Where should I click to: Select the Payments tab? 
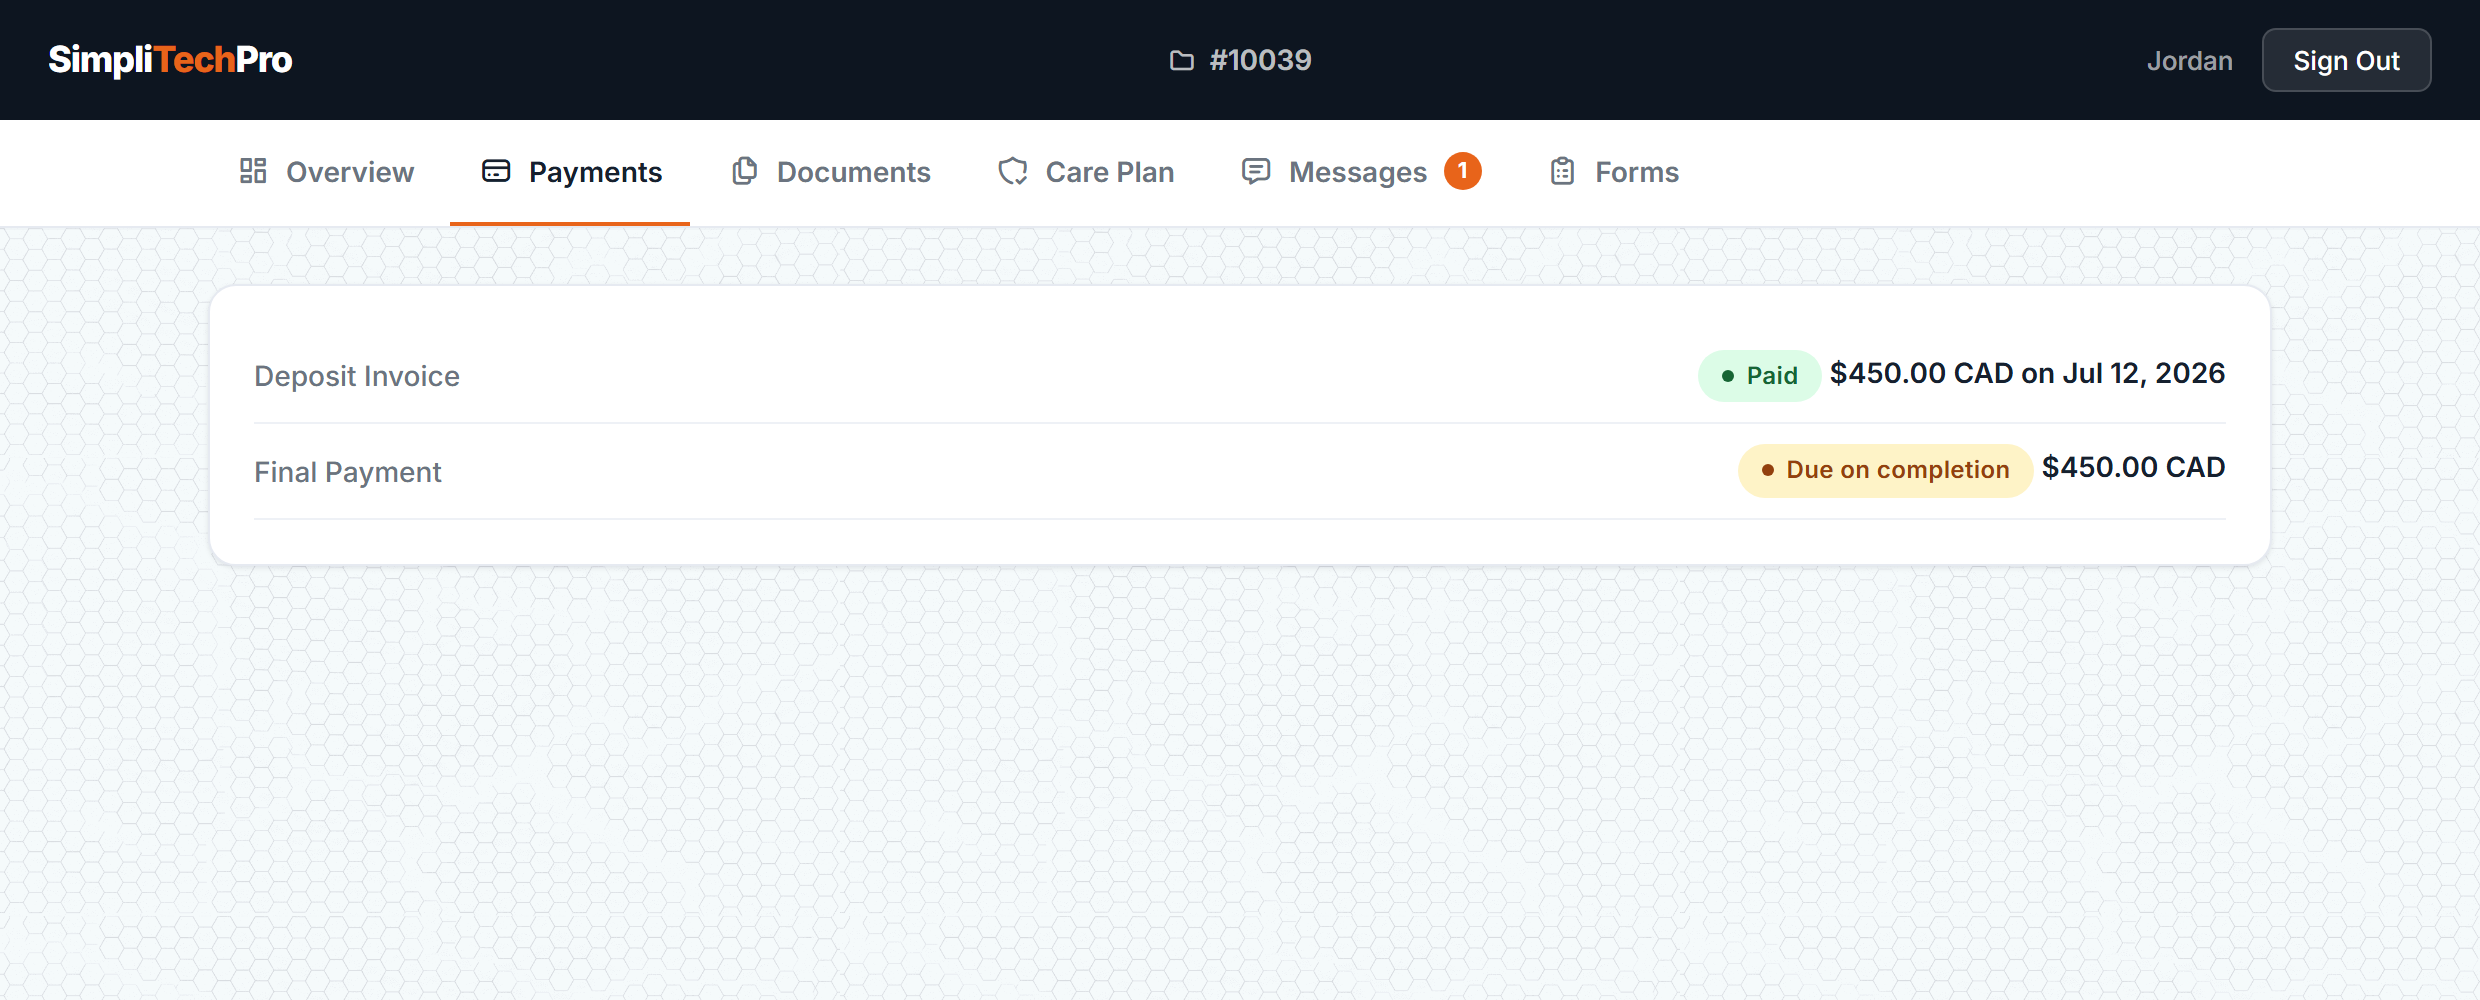570,172
